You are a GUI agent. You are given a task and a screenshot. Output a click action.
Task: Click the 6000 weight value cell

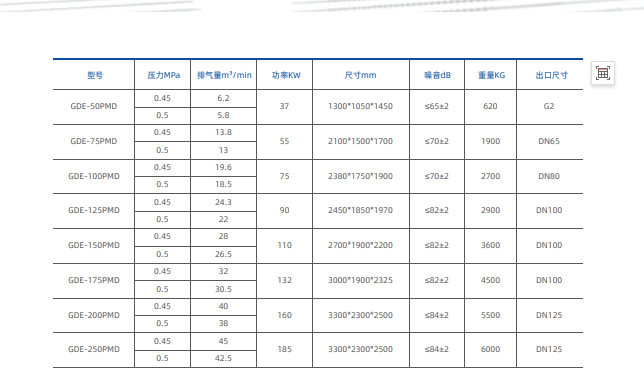(490, 349)
